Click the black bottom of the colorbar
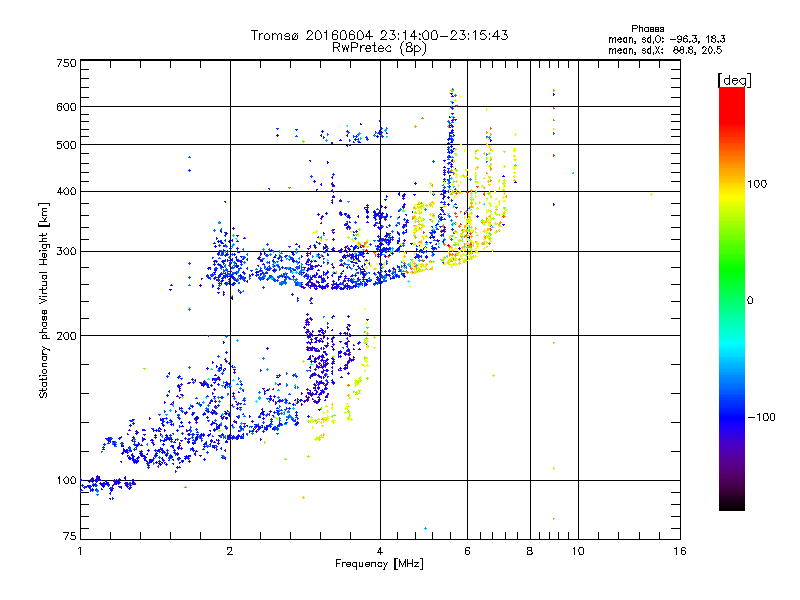Viewport: 800px width, 600px height. point(732,503)
